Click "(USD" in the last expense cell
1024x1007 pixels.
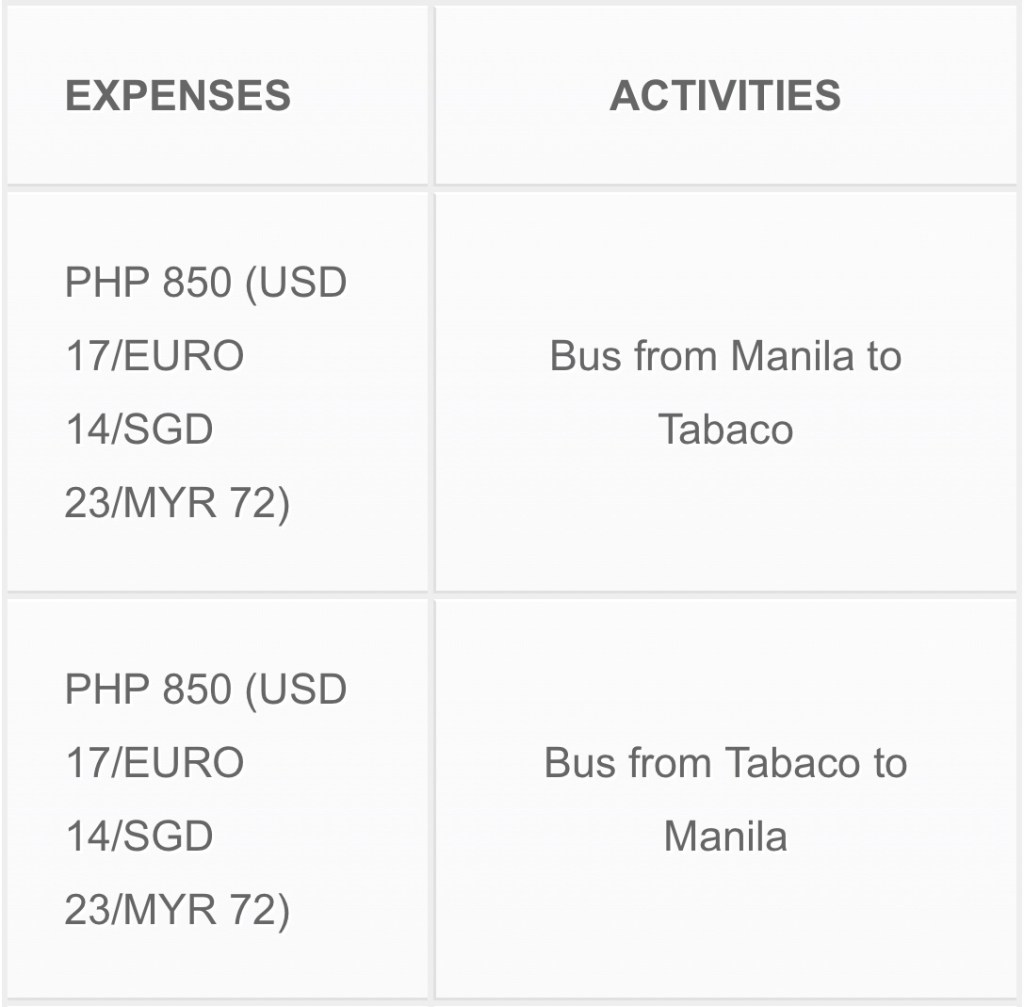[296, 690]
